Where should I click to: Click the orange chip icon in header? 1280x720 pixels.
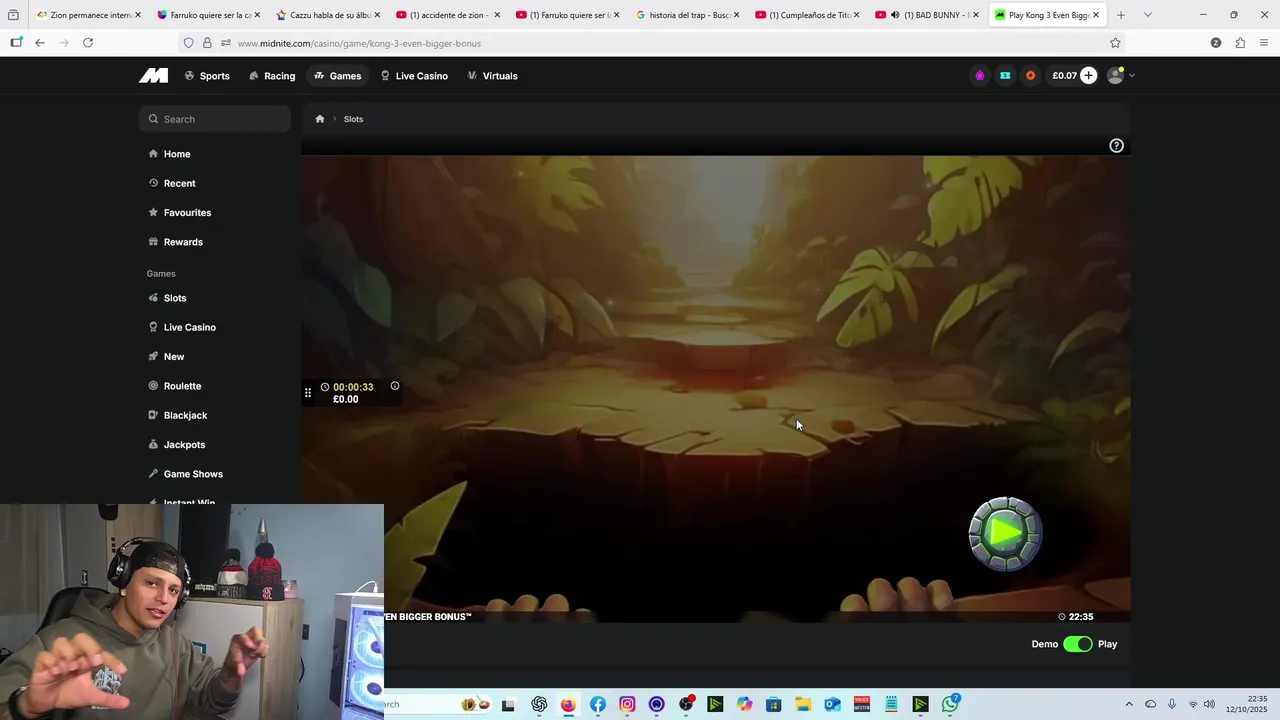(x=1031, y=76)
